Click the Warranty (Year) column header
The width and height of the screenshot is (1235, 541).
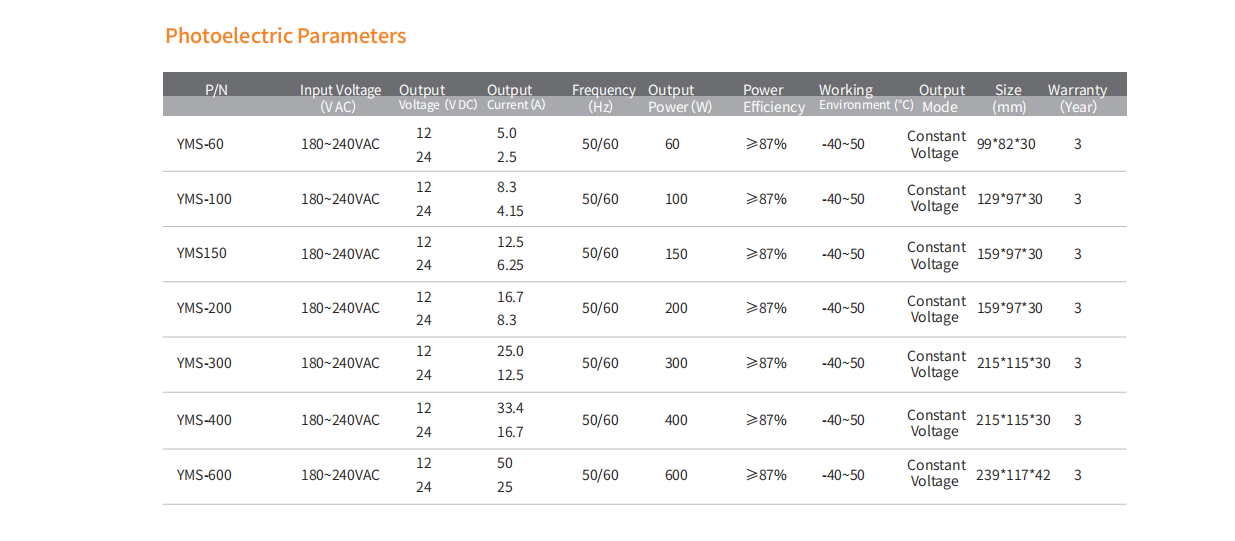point(1077,98)
